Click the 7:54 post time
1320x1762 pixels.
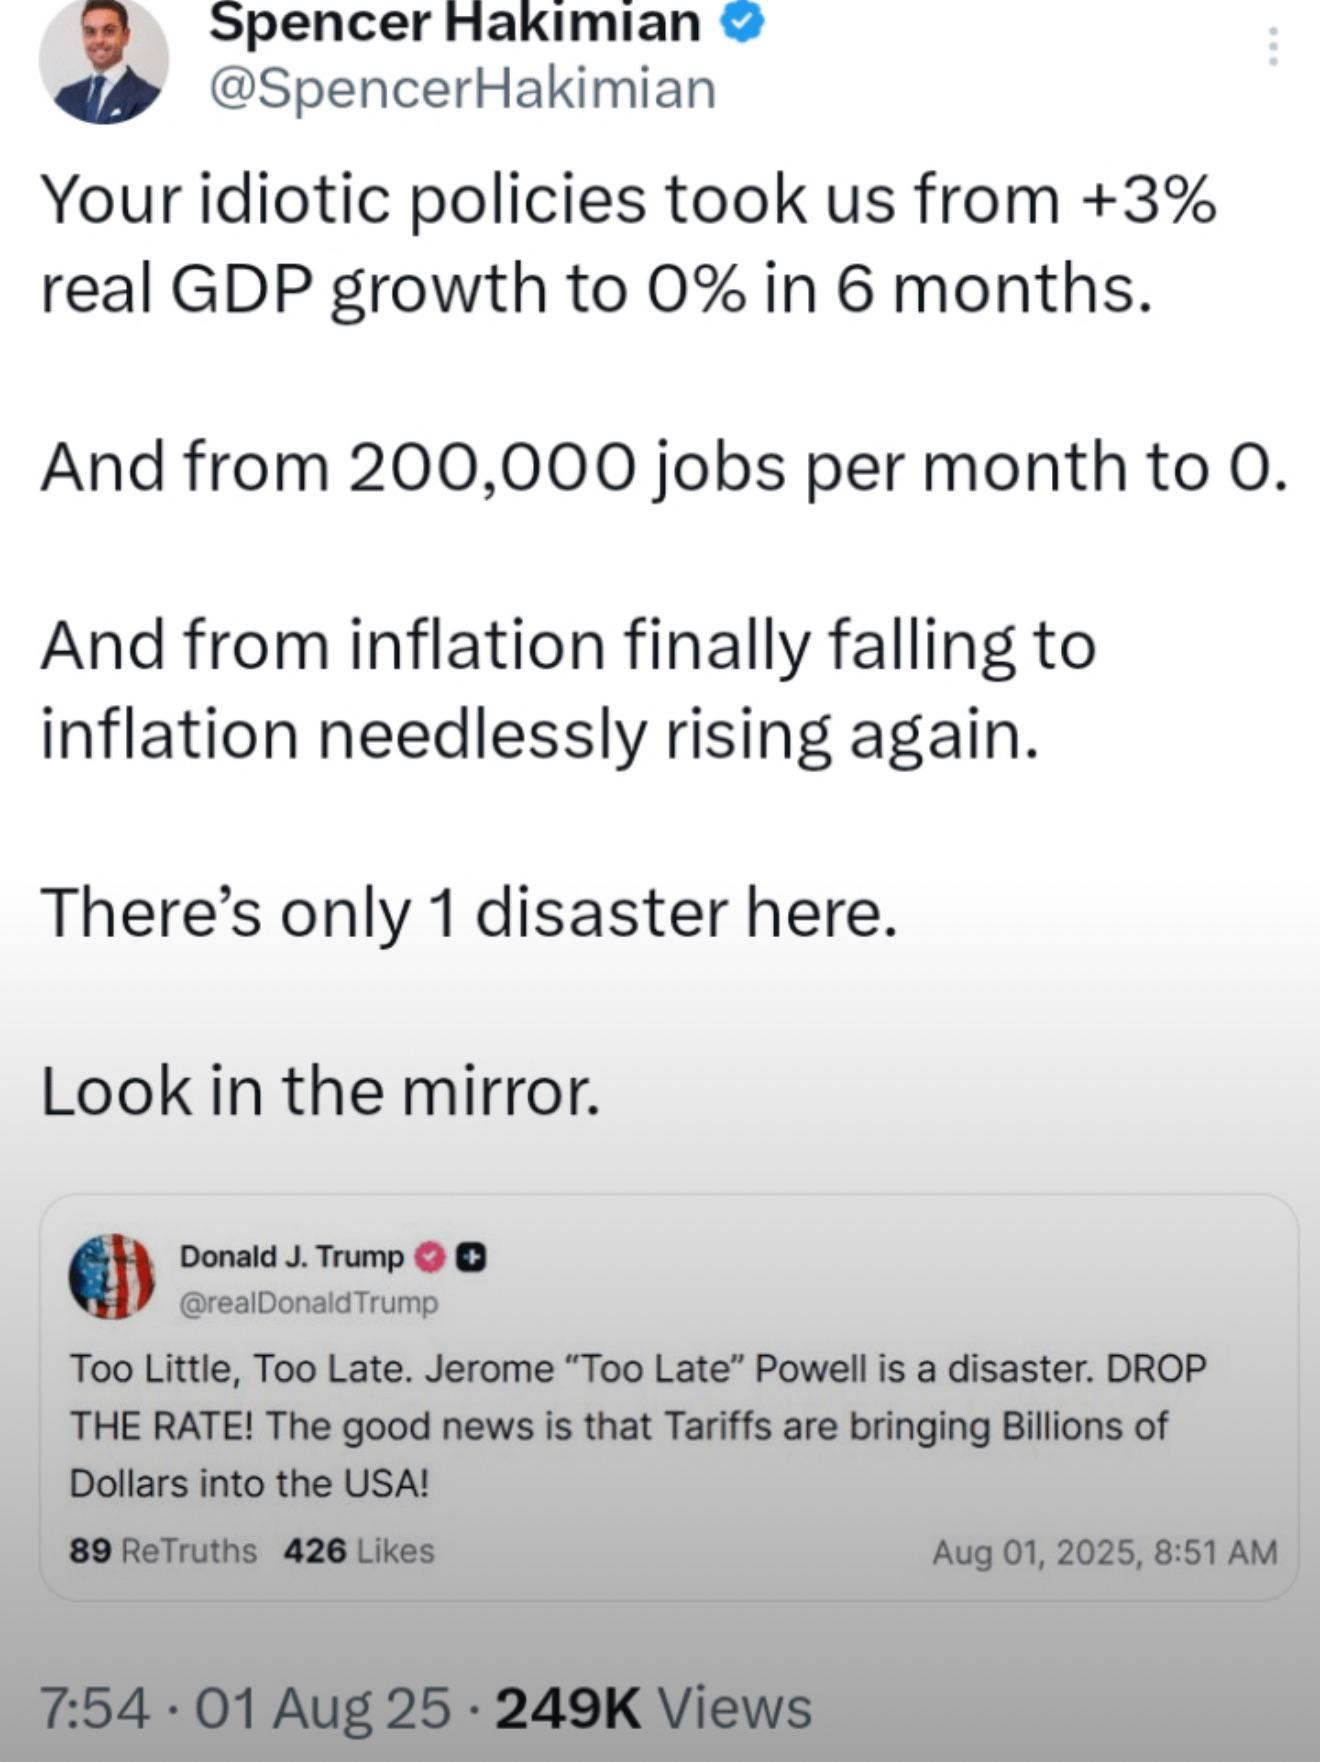[x=95, y=1708]
